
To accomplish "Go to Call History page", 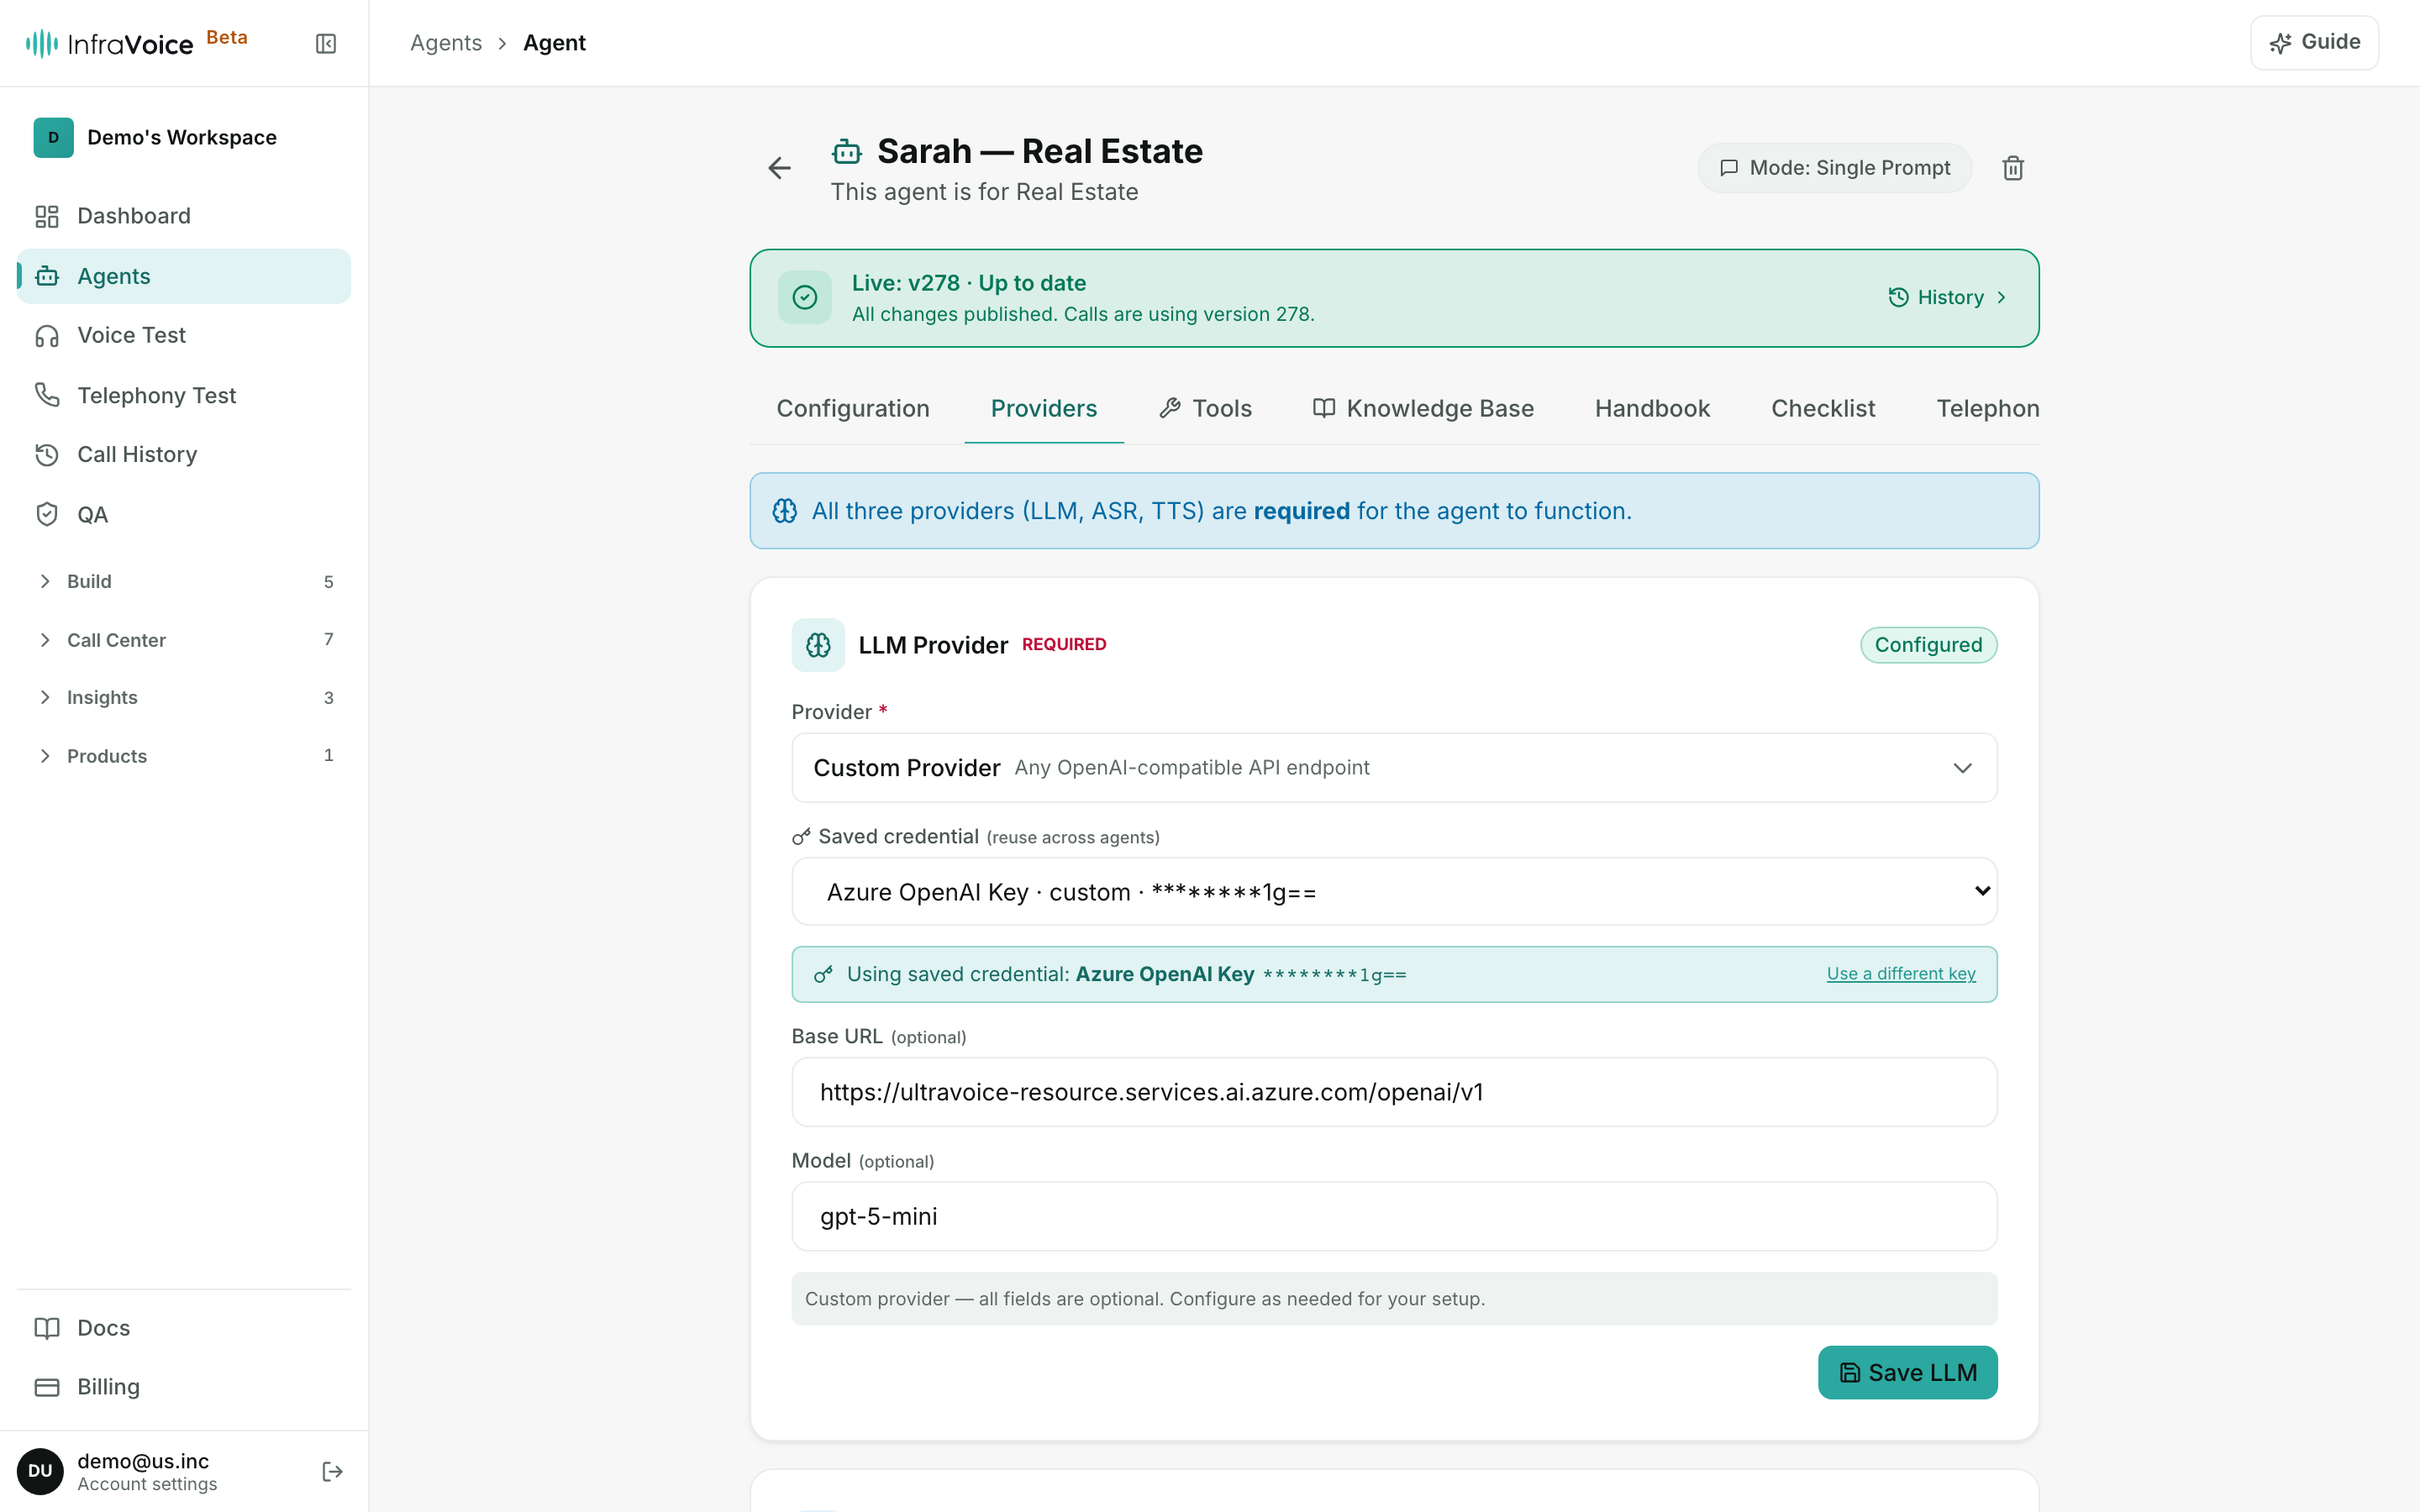I will 184,454.
